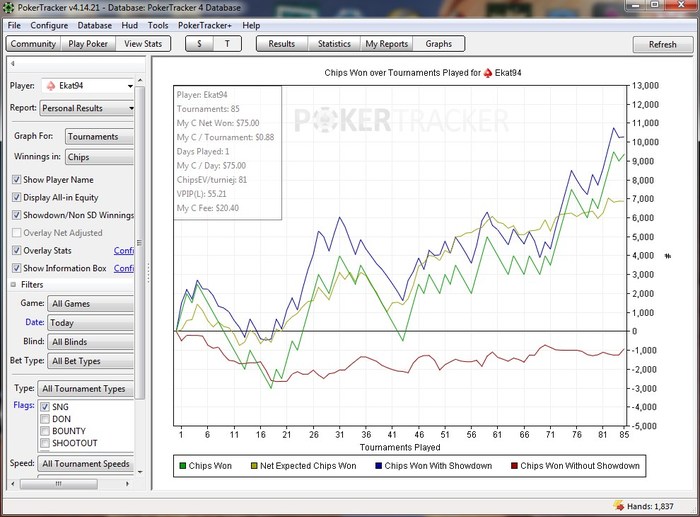This screenshot has height=517, width=700.
Task: Collapse the sidebar using the small left arrow
Action: click(12, 63)
